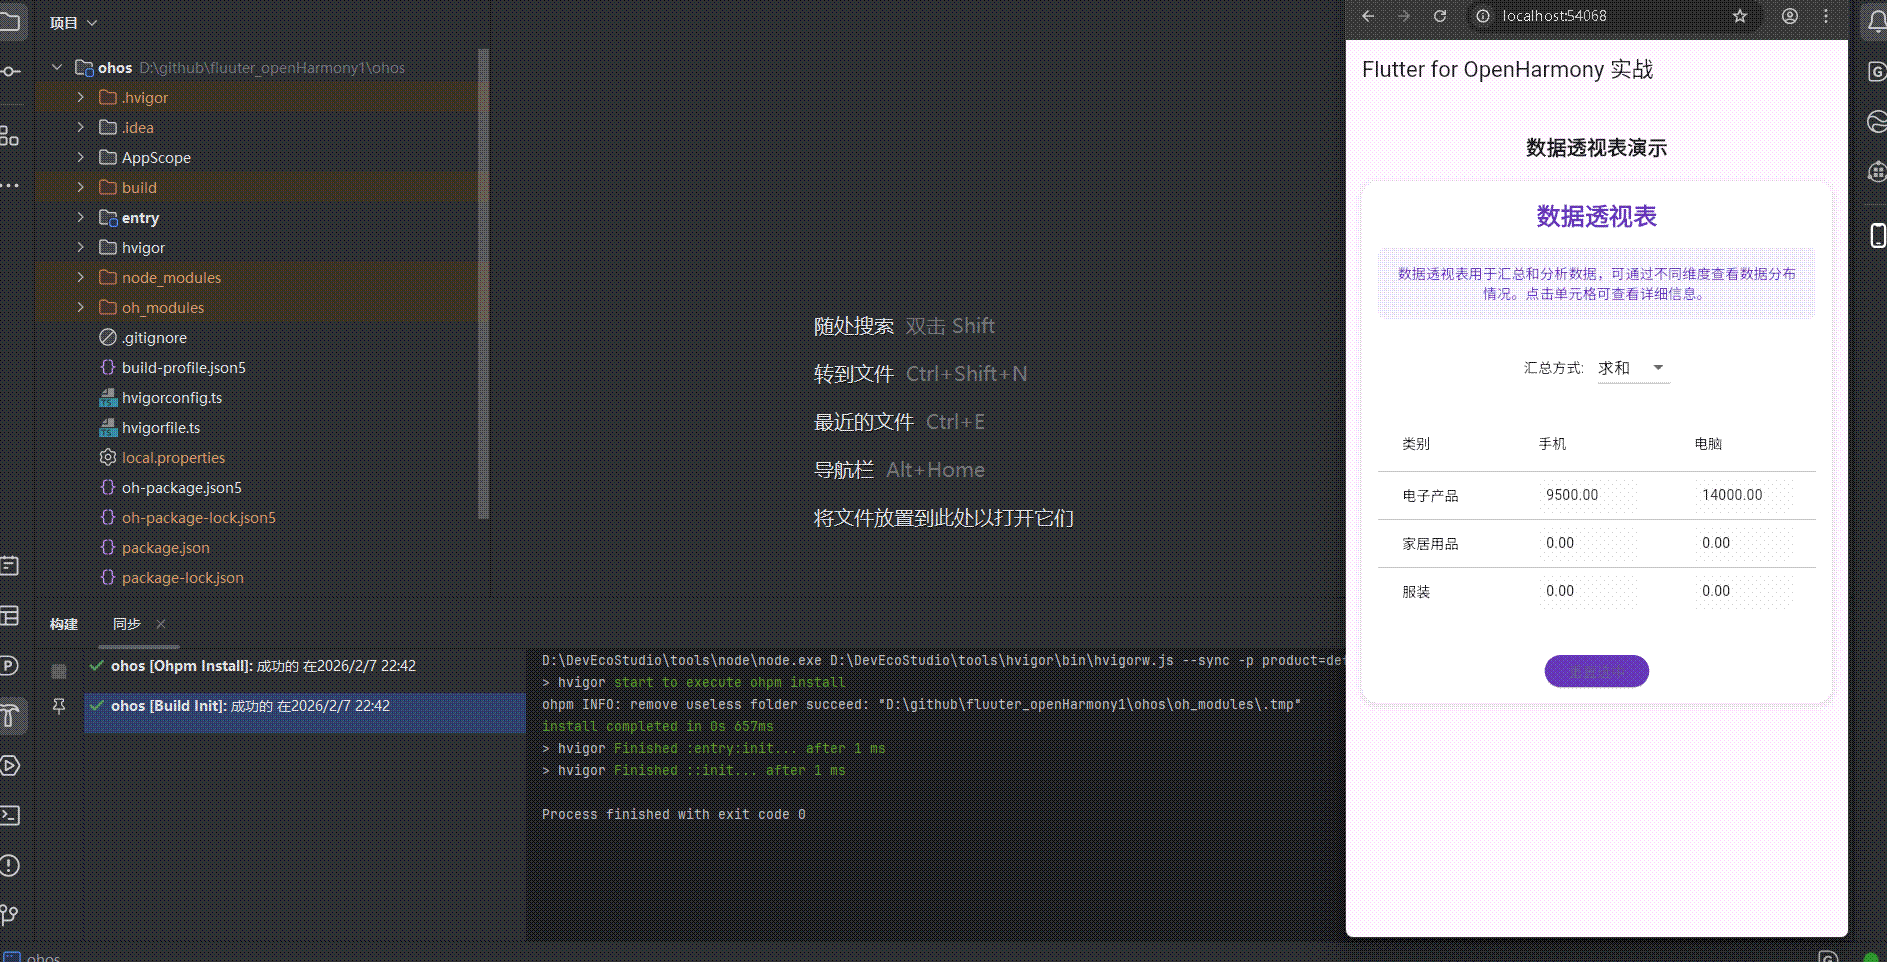Open the 项目 view selector dropdown
1887x962 pixels.
[x=74, y=23]
